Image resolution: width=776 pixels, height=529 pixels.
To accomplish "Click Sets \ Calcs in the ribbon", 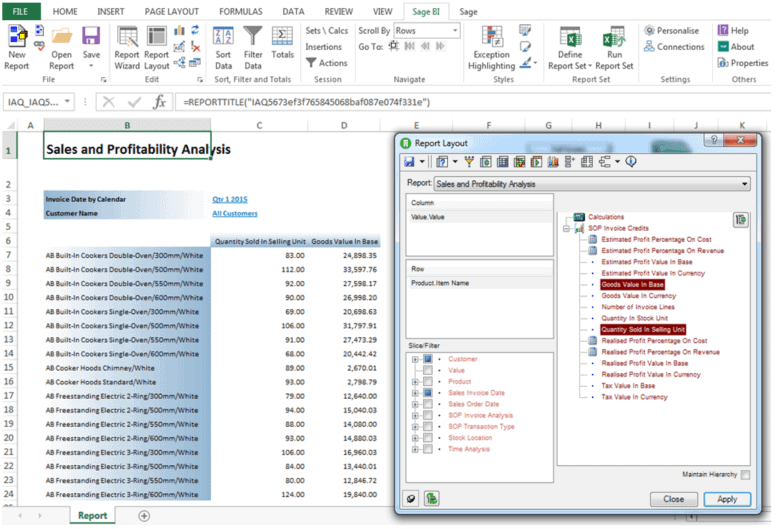I will [327, 31].
